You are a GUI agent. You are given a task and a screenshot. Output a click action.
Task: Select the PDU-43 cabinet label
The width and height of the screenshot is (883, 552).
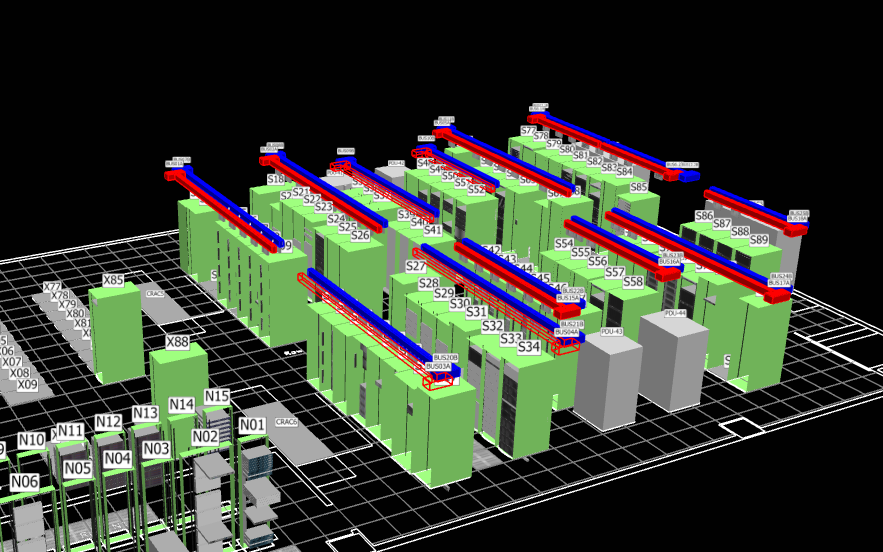tap(612, 332)
